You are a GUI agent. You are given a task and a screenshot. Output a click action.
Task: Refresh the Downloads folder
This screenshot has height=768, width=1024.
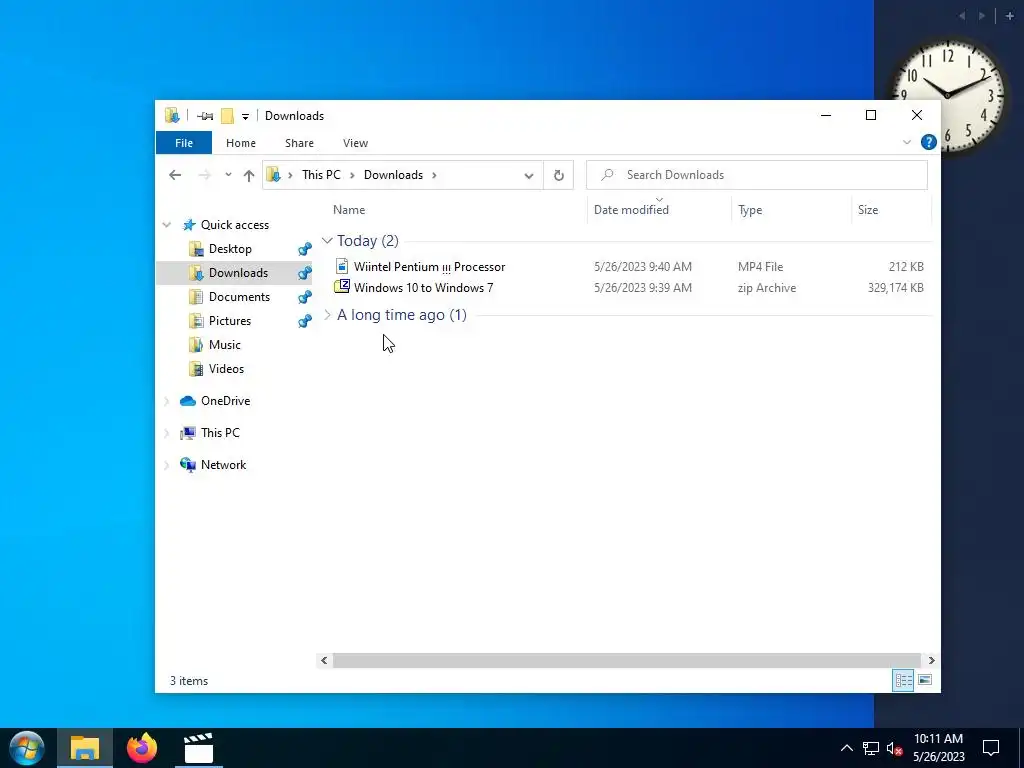tap(558, 175)
